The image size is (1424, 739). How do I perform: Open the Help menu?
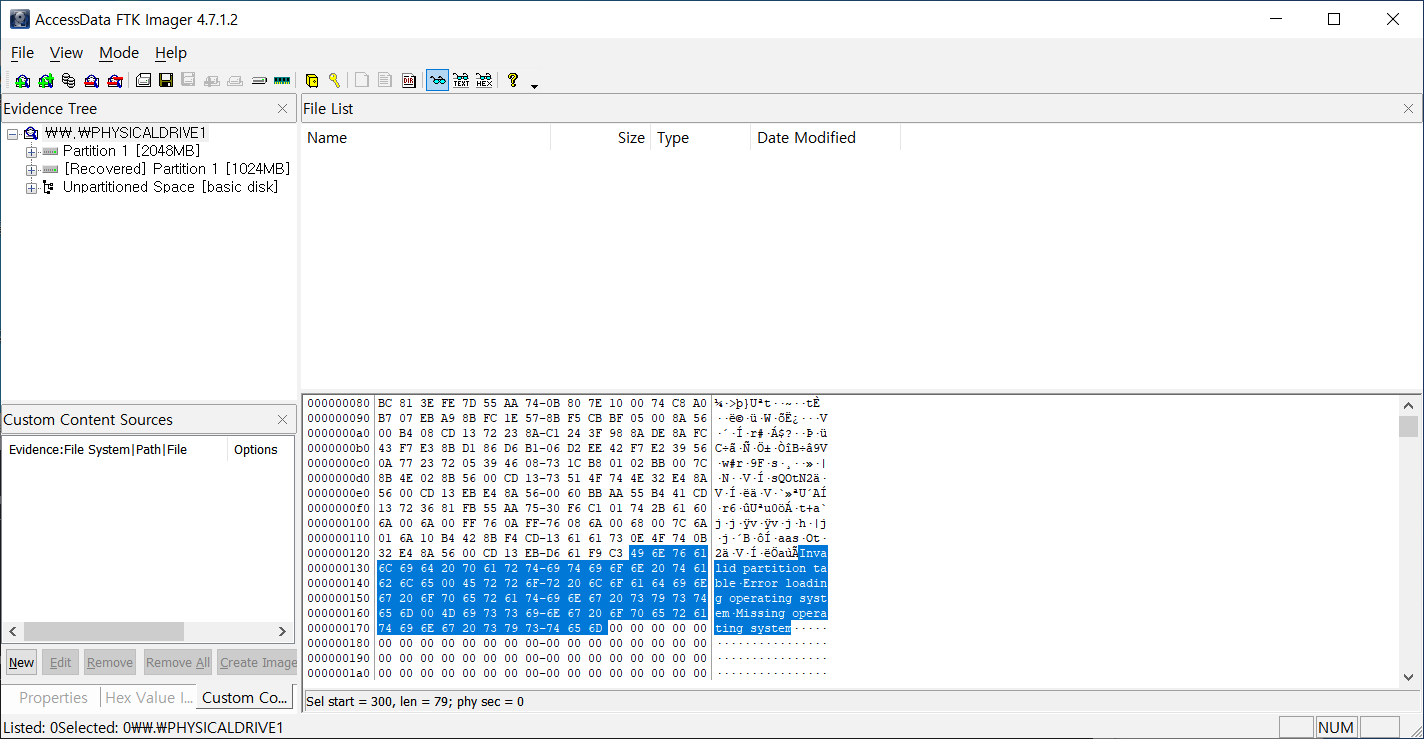[171, 53]
